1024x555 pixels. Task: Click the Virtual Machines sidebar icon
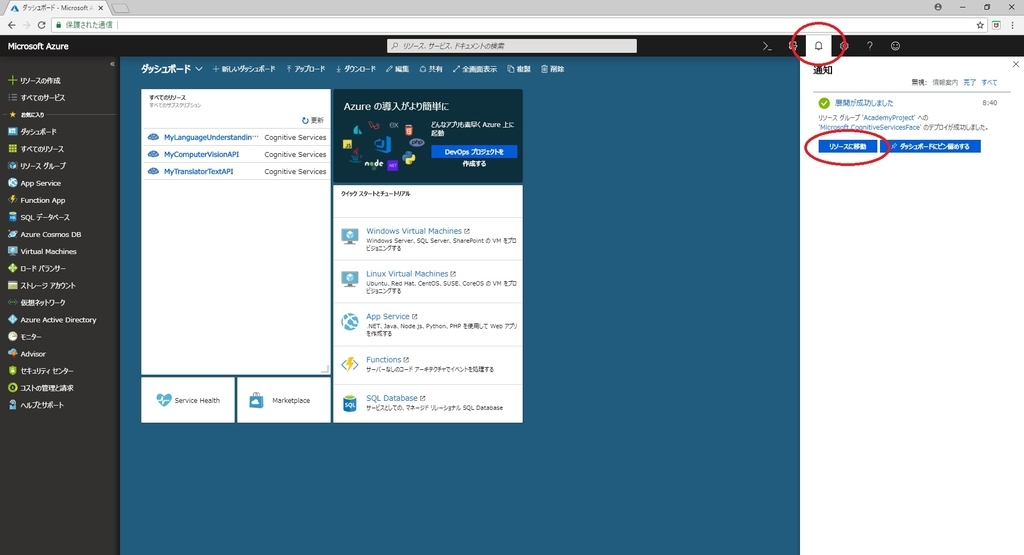pos(12,251)
